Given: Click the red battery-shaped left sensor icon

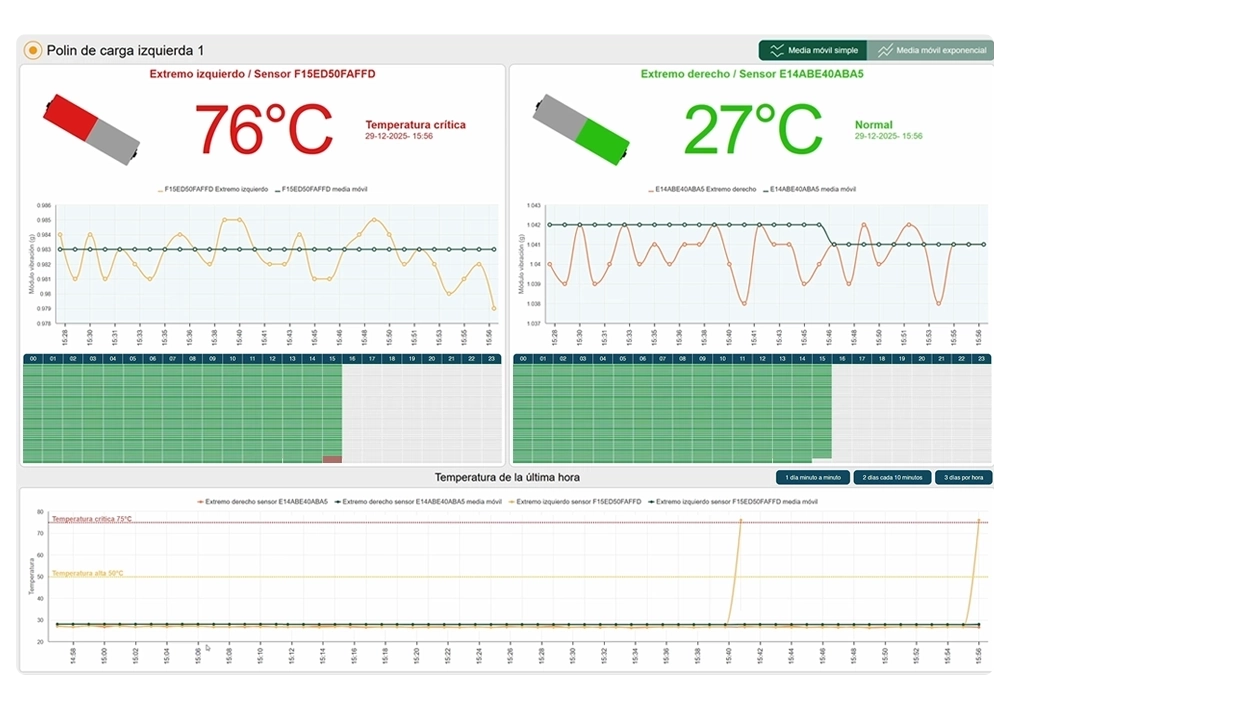Looking at the screenshot, I should (x=91, y=128).
